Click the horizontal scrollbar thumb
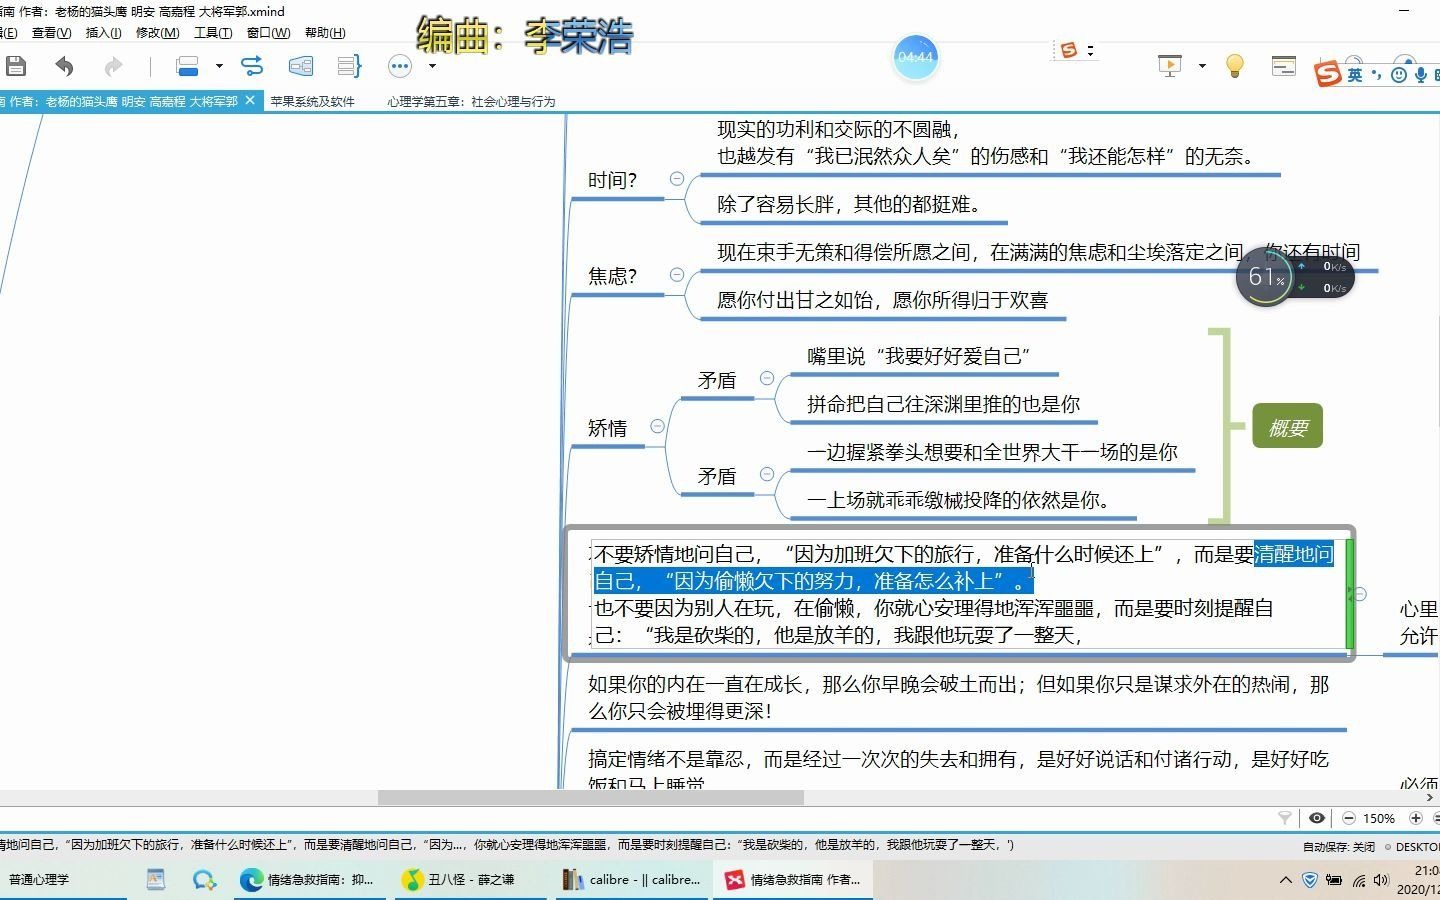Viewport: 1440px width, 900px height. coord(590,798)
